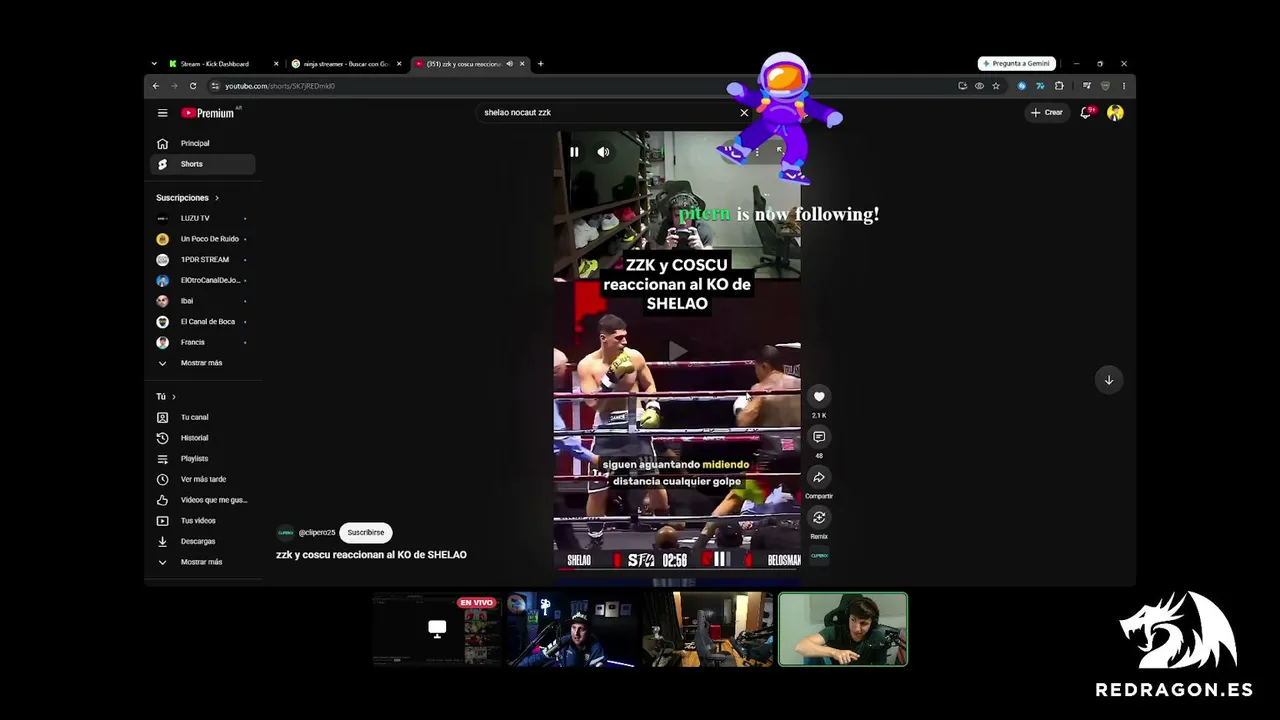Clear the search box with the X

click(744, 113)
